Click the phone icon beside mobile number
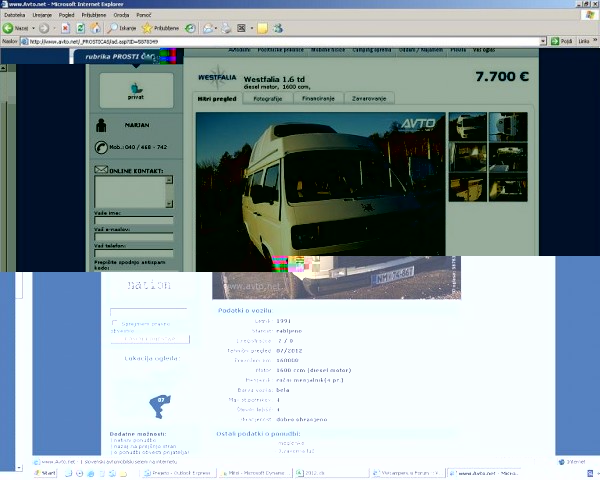This screenshot has width=600, height=480. pos(100,147)
